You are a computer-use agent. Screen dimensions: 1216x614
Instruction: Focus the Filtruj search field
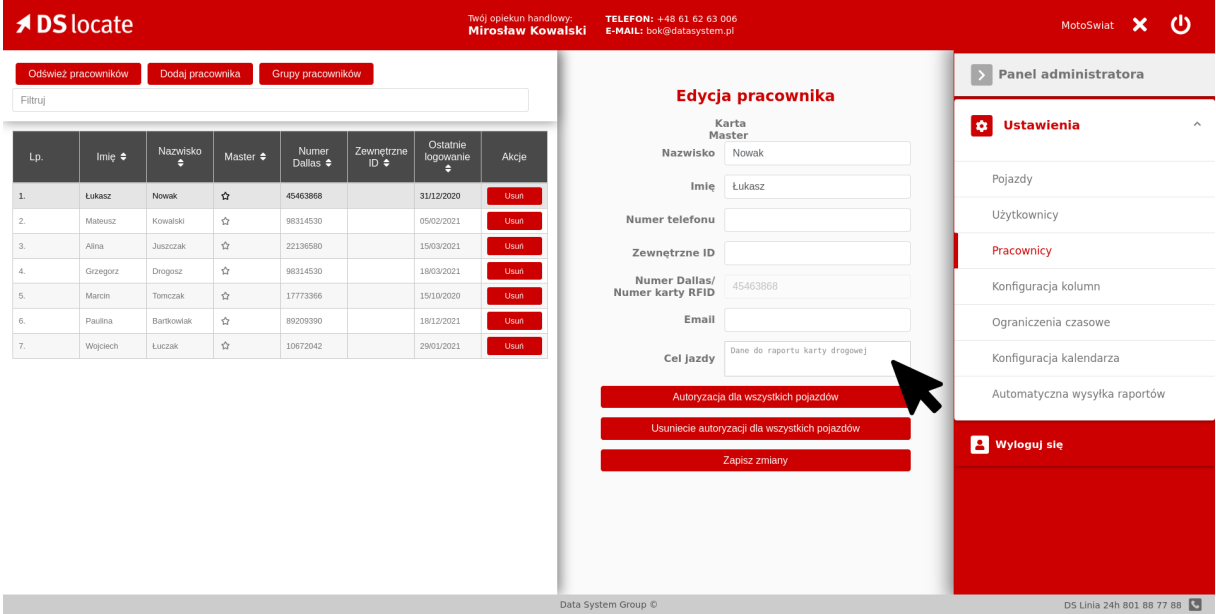[x=270, y=100]
